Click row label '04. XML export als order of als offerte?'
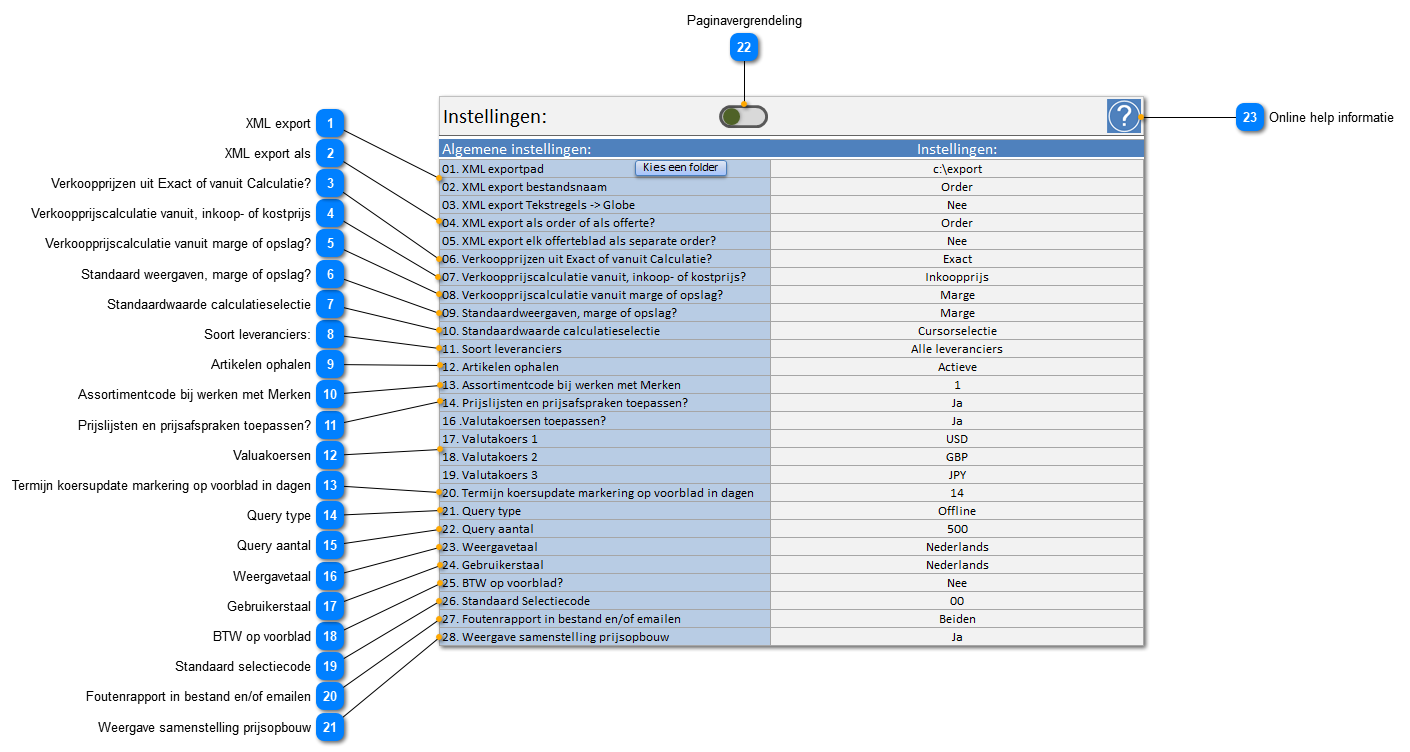The width and height of the screenshot is (1410, 752). click(x=548, y=223)
